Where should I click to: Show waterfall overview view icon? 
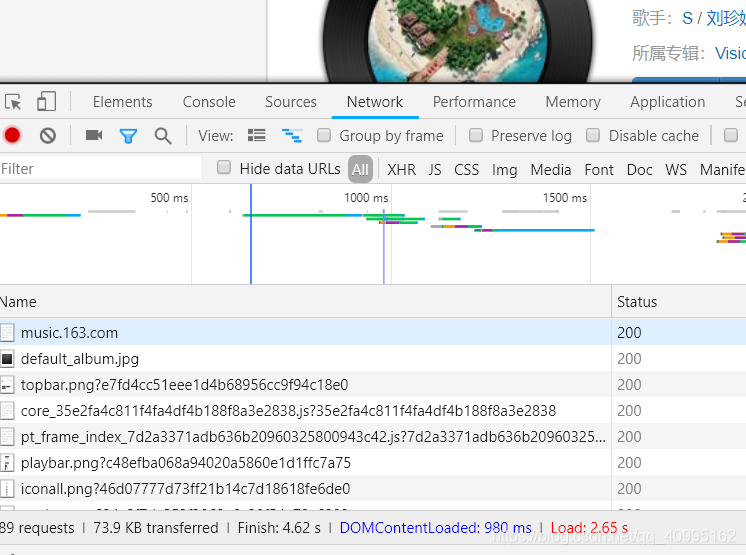(x=292, y=136)
